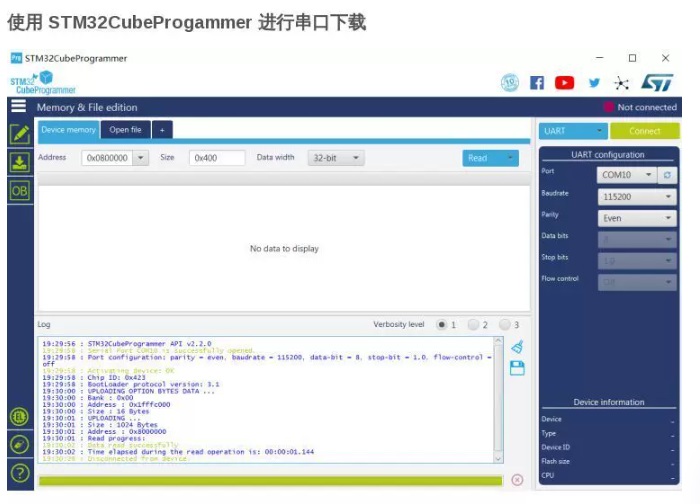Expand the Data width 32-bit dropdown
Viewport: 700px width, 504px height.
(x=336, y=158)
